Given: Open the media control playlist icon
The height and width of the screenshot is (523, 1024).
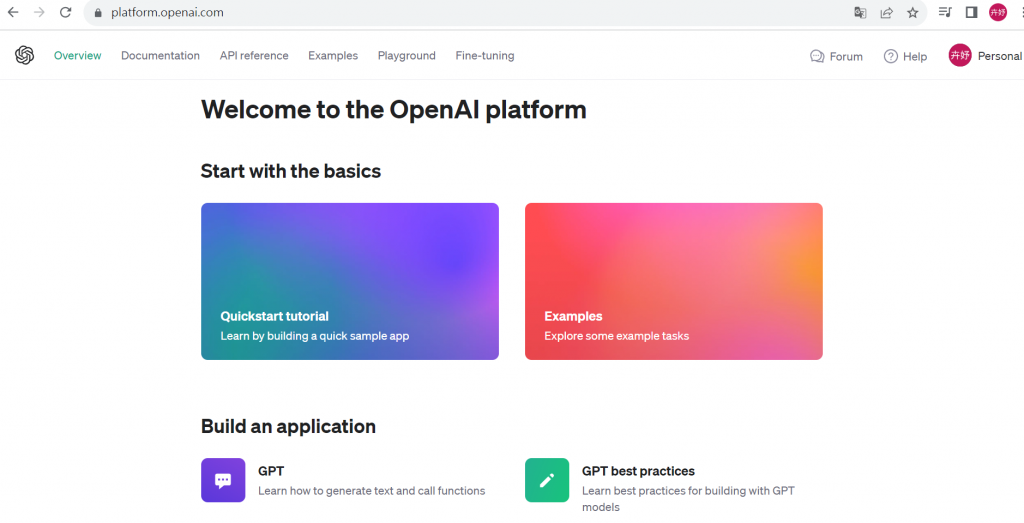Looking at the screenshot, I should (945, 12).
